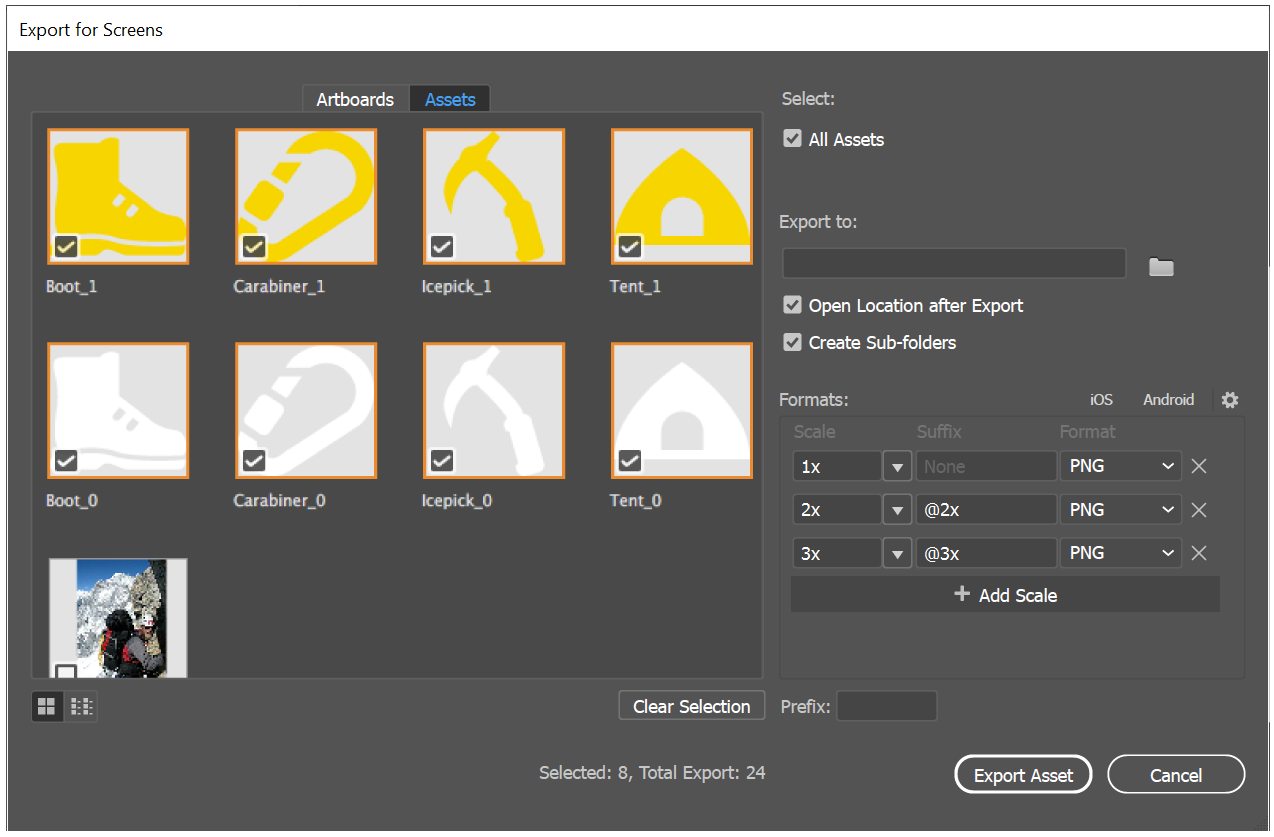Click the 2x scale value field
Viewport: 1274px width, 837px height.
[837, 510]
